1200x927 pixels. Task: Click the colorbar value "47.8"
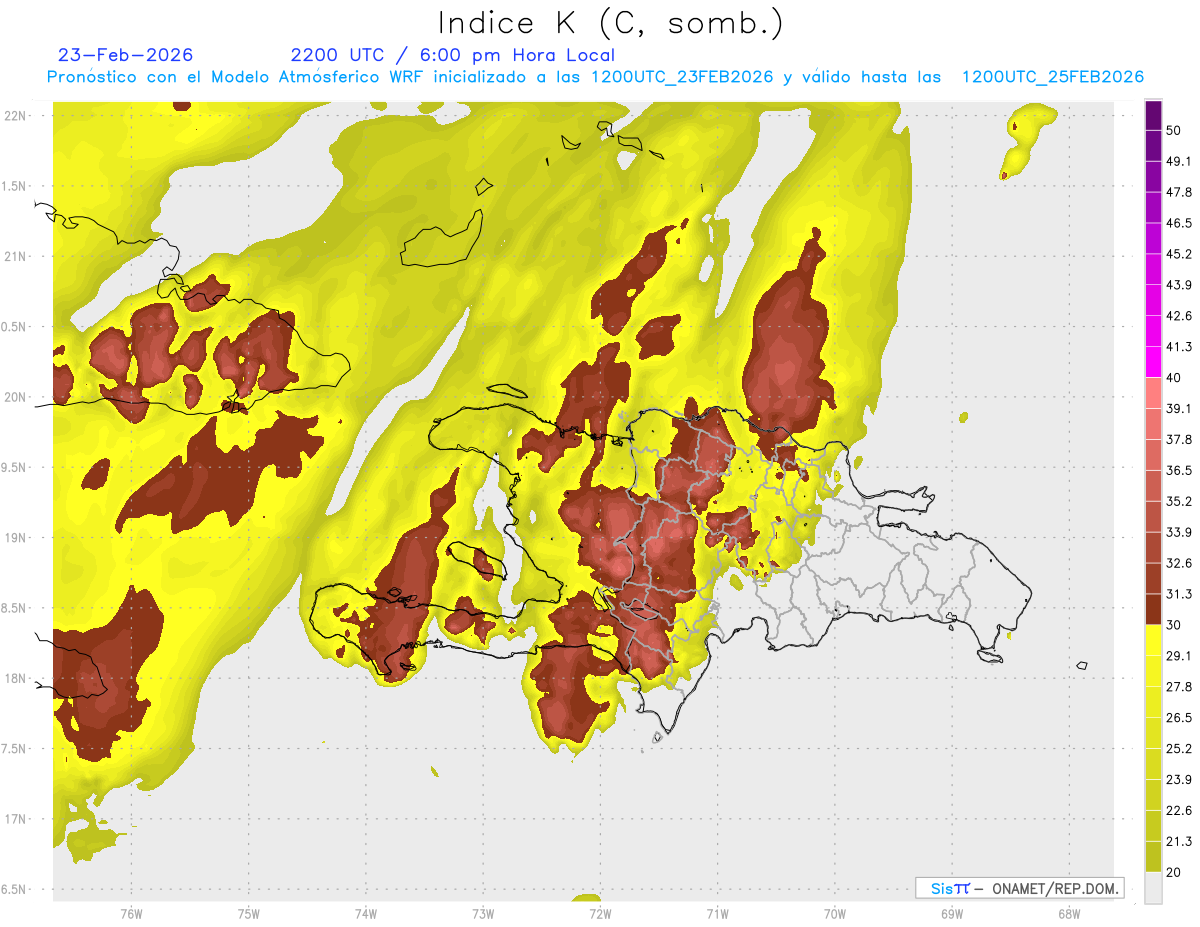pos(1179,192)
